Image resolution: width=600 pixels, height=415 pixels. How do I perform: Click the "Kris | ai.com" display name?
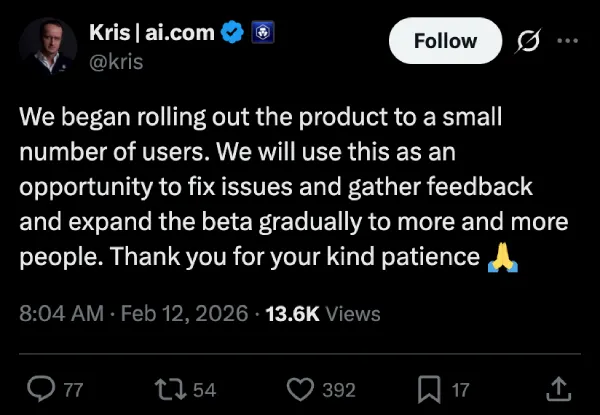pyautogui.click(x=151, y=32)
